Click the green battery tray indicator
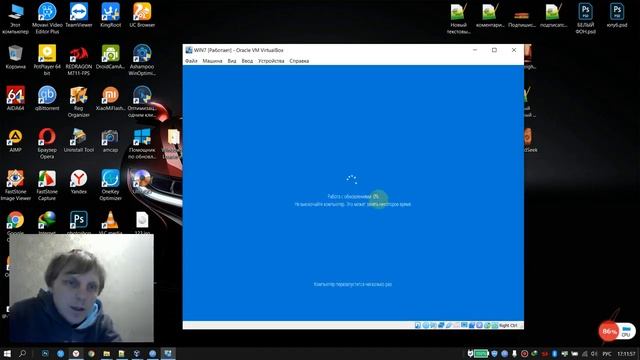The image size is (640, 360). pyautogui.click(x=481, y=353)
